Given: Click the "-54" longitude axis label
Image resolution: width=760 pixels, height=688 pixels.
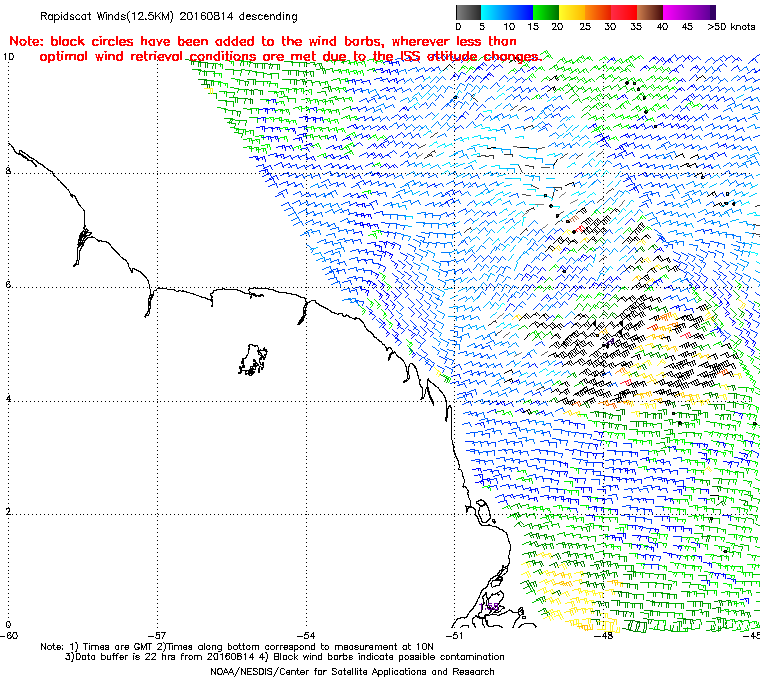Looking at the screenshot, I should (306, 635).
